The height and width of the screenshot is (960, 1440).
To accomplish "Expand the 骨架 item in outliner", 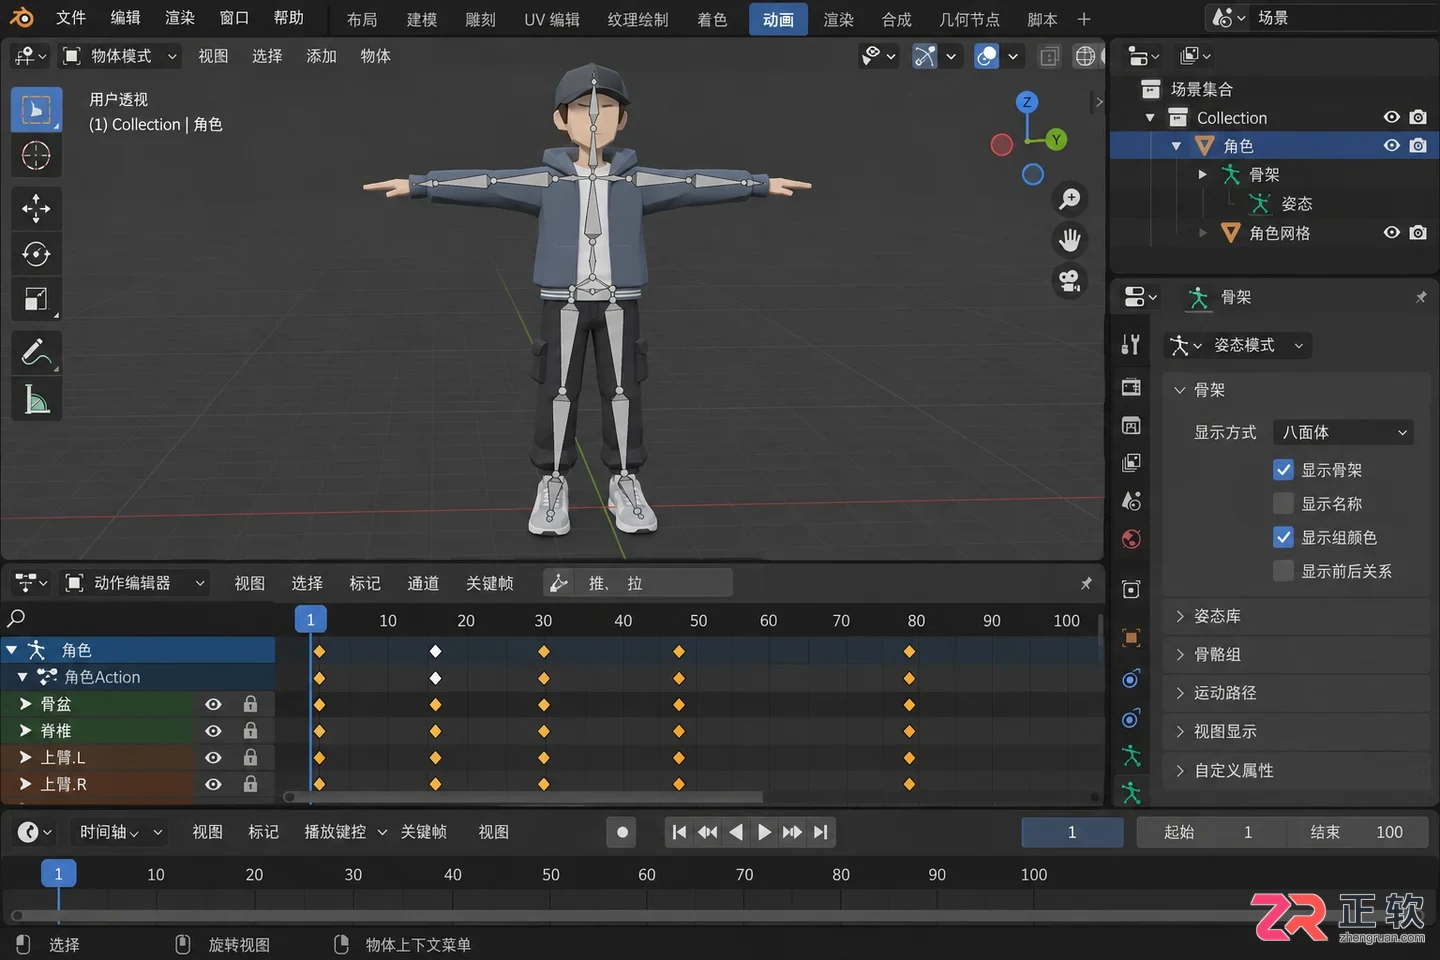I will pyautogui.click(x=1202, y=174).
